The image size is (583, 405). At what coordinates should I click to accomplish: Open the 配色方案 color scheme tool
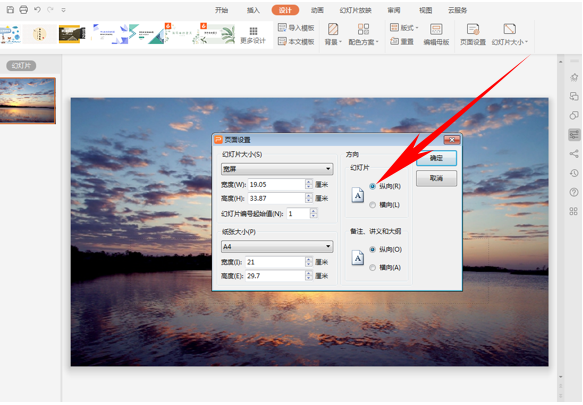[x=363, y=34]
